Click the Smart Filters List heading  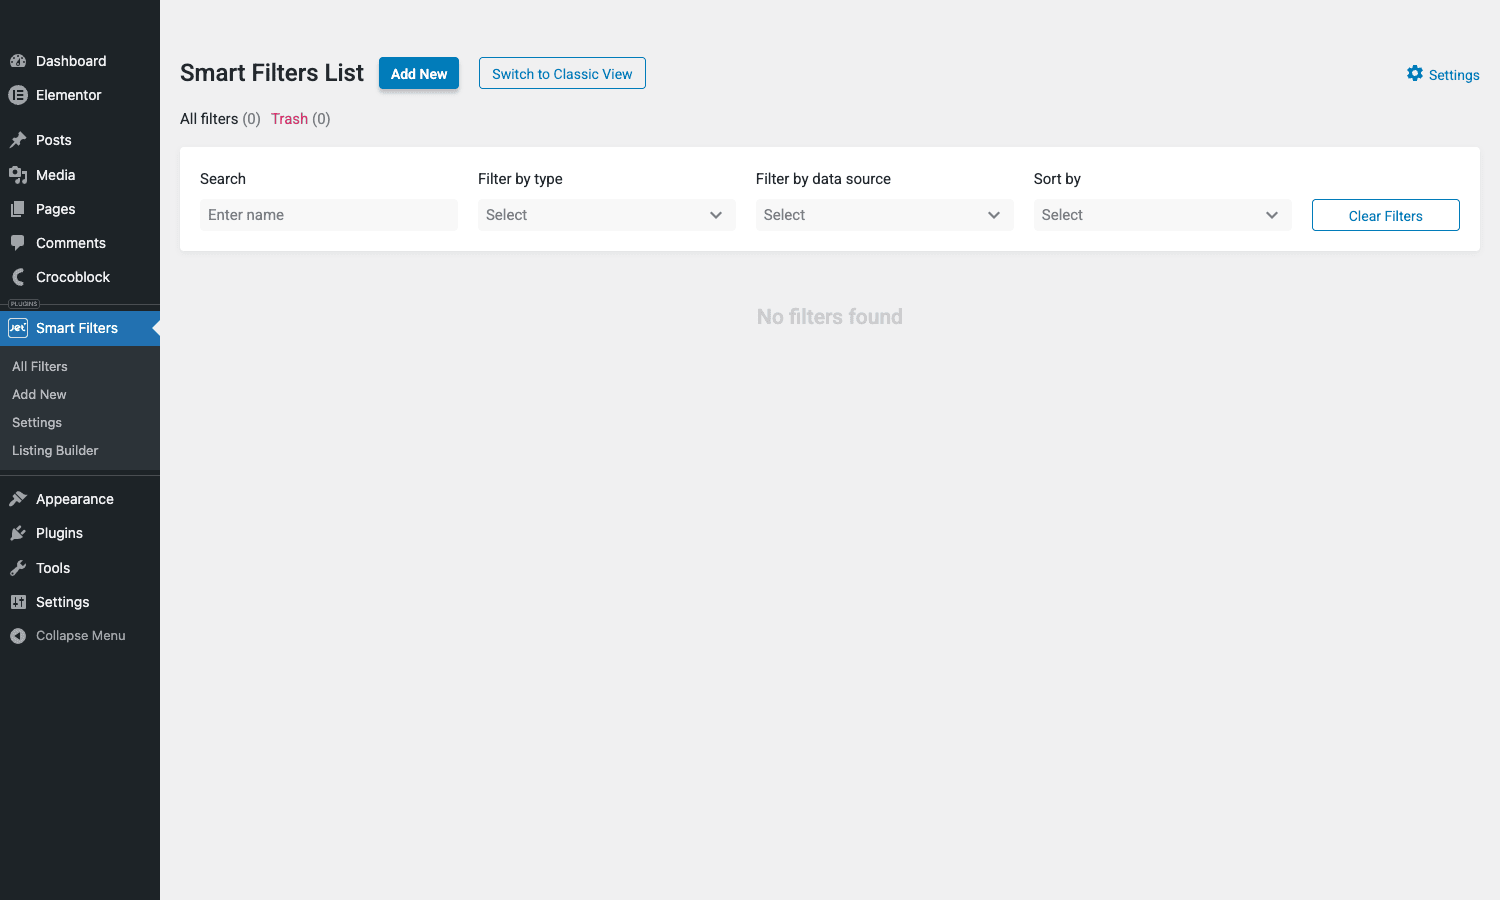272,73
